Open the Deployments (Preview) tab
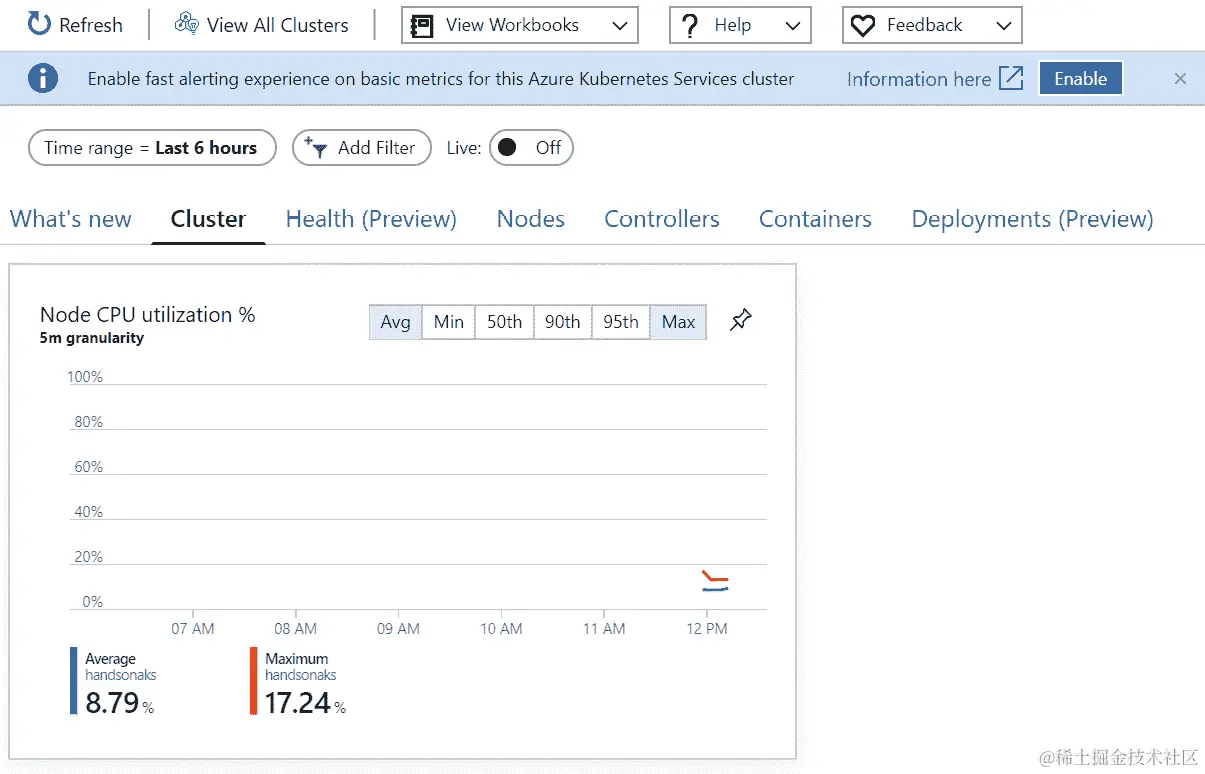Viewport: 1205px width, 774px height. pyautogui.click(x=1032, y=219)
